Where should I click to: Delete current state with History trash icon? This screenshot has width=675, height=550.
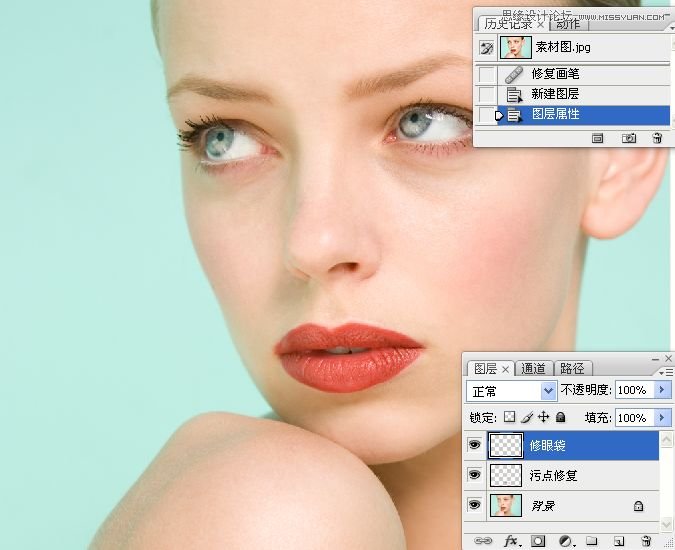pos(657,138)
